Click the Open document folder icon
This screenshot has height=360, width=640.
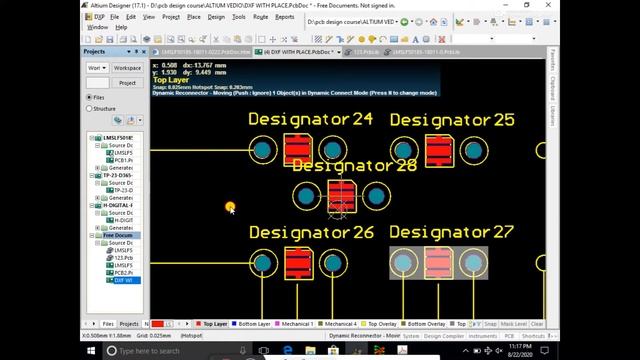98,40
